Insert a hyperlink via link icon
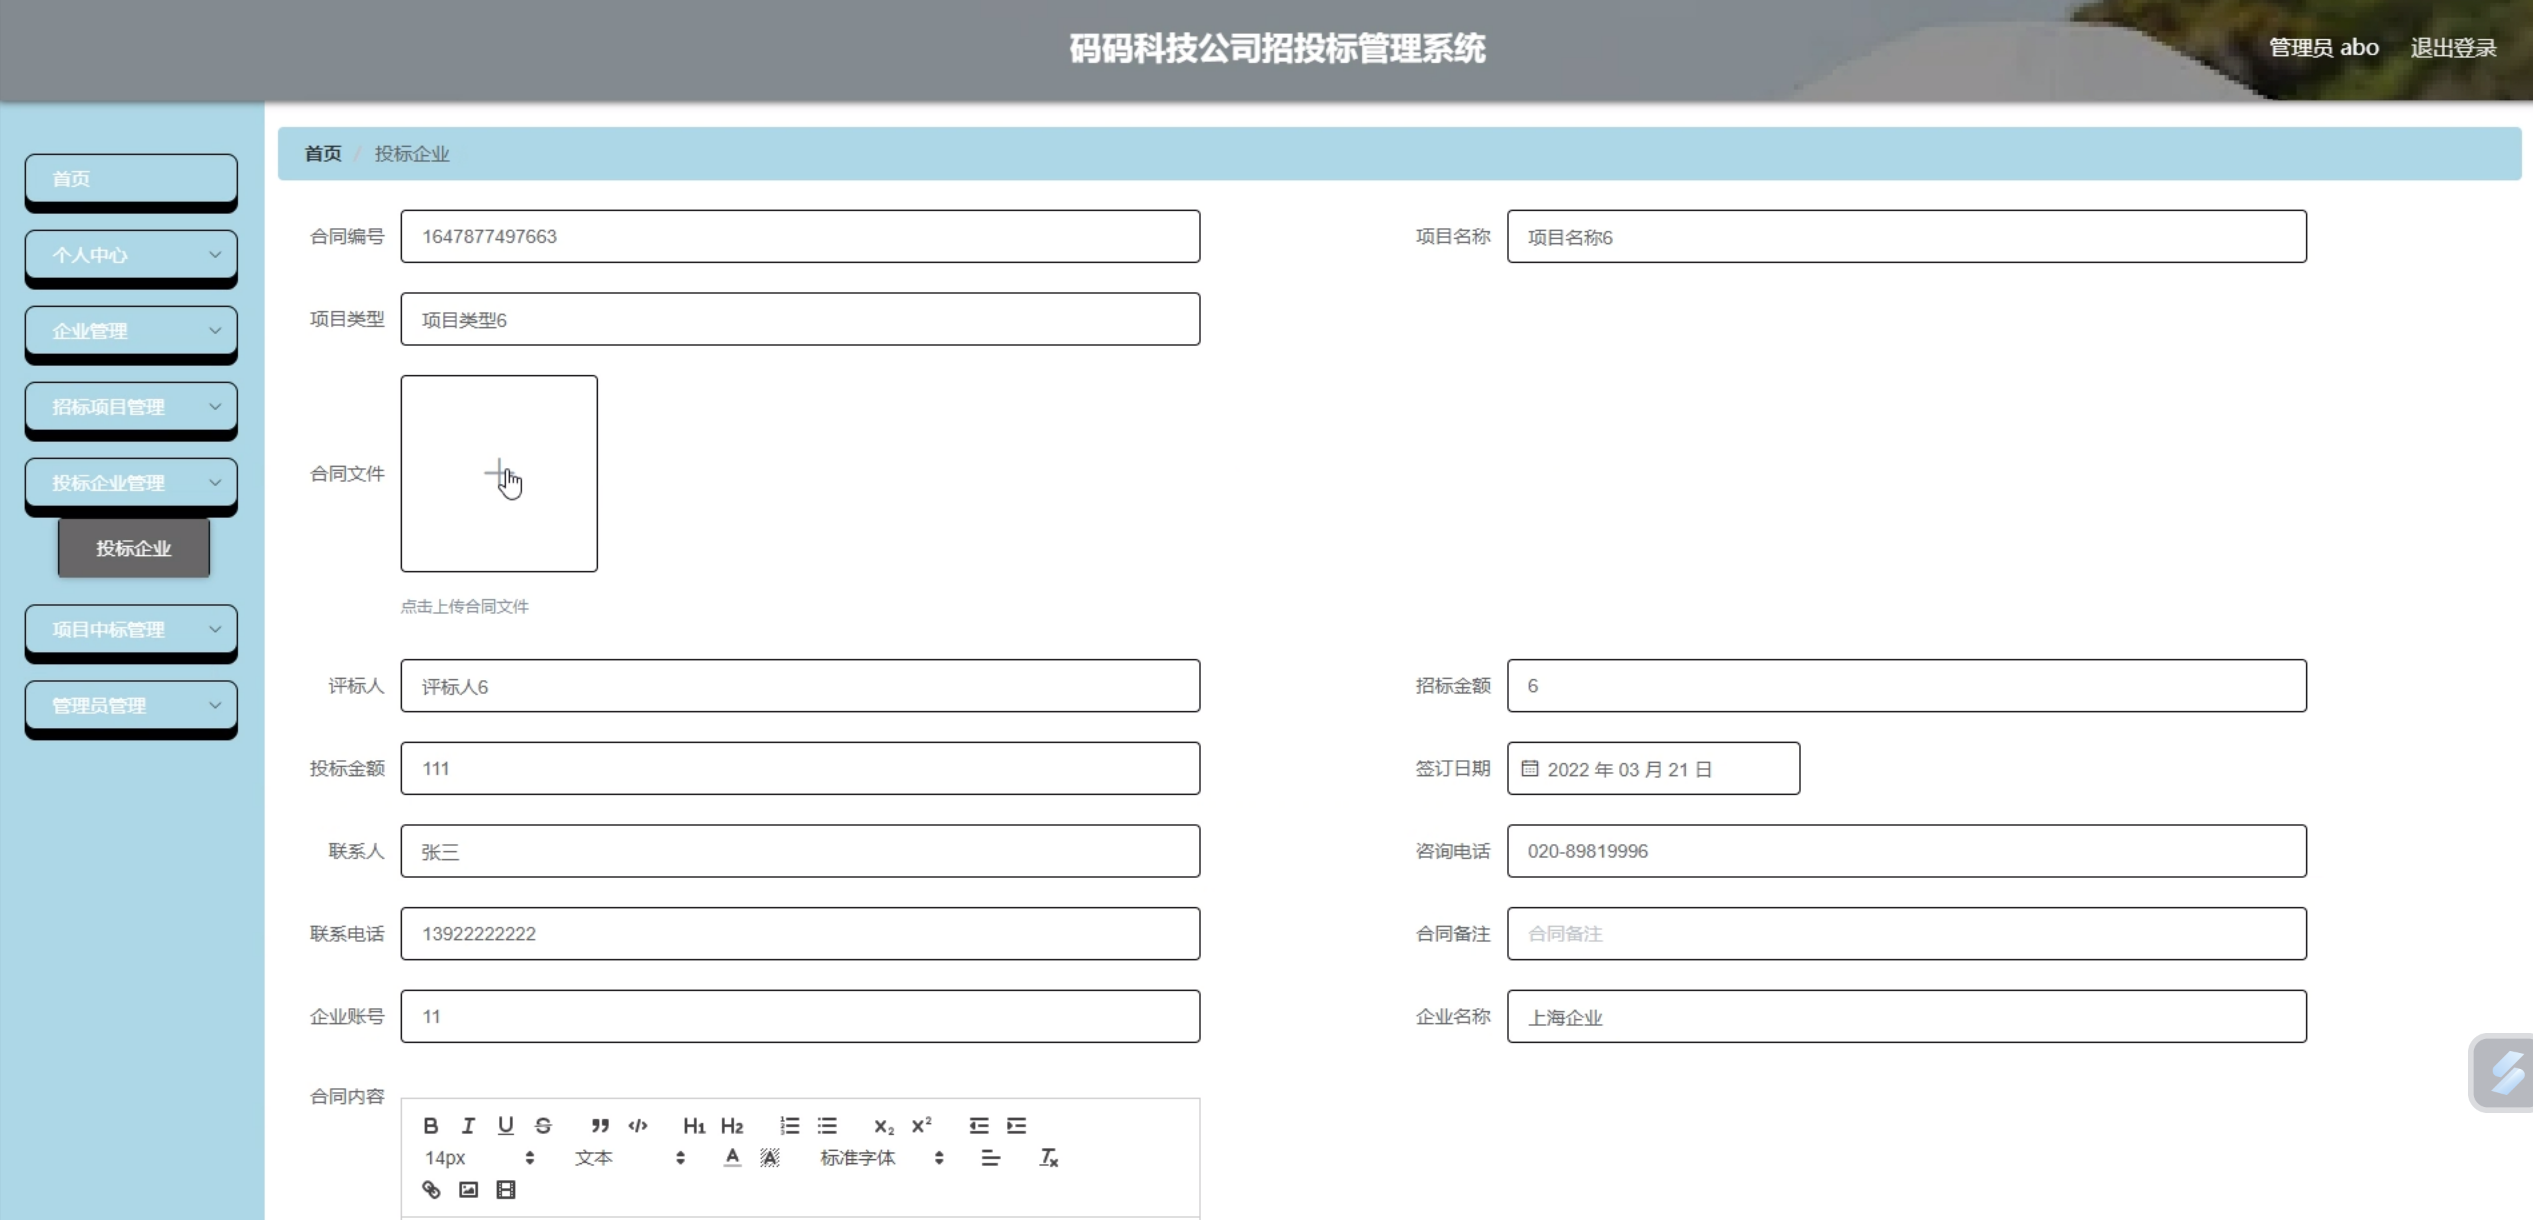The height and width of the screenshot is (1220, 2533). pos(431,1190)
